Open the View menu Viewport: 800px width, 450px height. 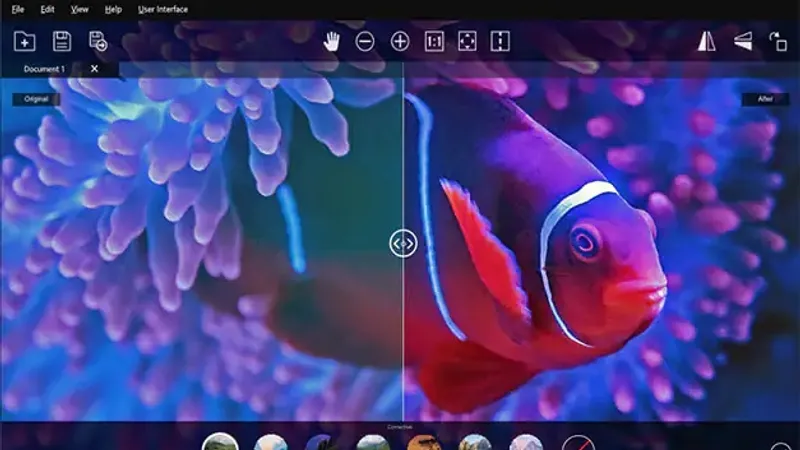click(x=80, y=9)
